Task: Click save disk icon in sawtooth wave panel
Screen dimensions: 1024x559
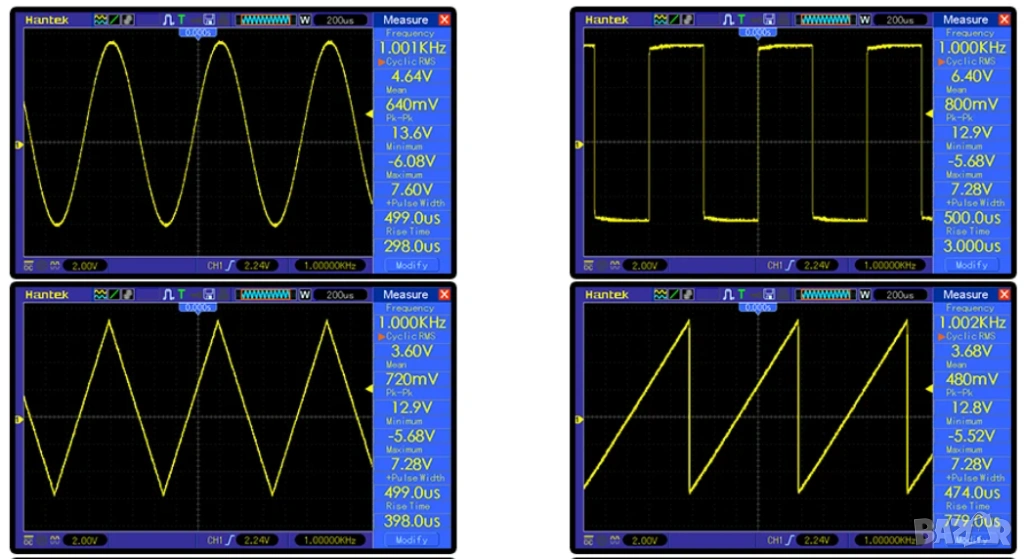Action: 769,295
